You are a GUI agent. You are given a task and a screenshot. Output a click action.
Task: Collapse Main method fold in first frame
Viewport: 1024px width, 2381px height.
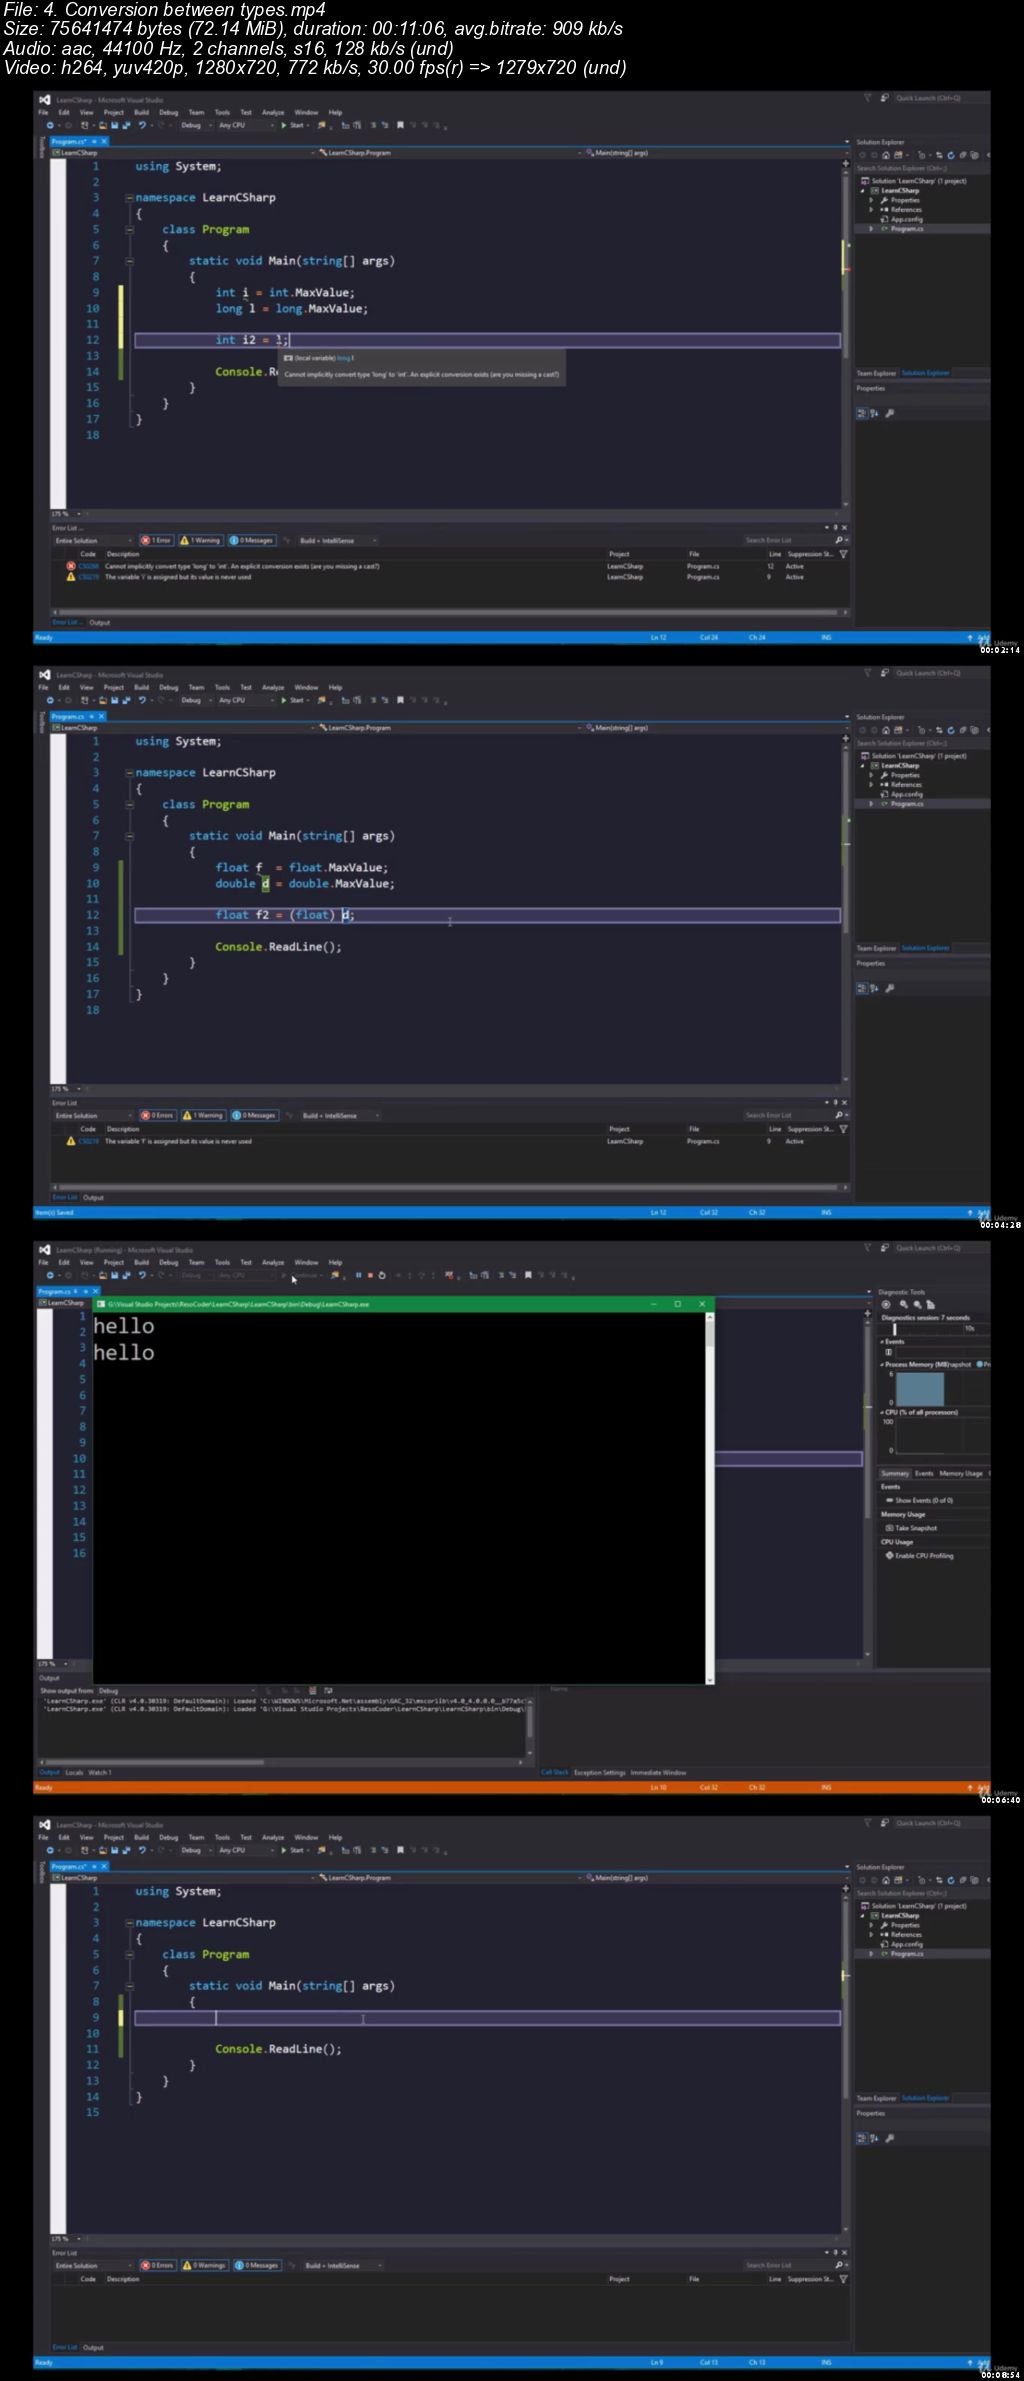[x=129, y=261]
